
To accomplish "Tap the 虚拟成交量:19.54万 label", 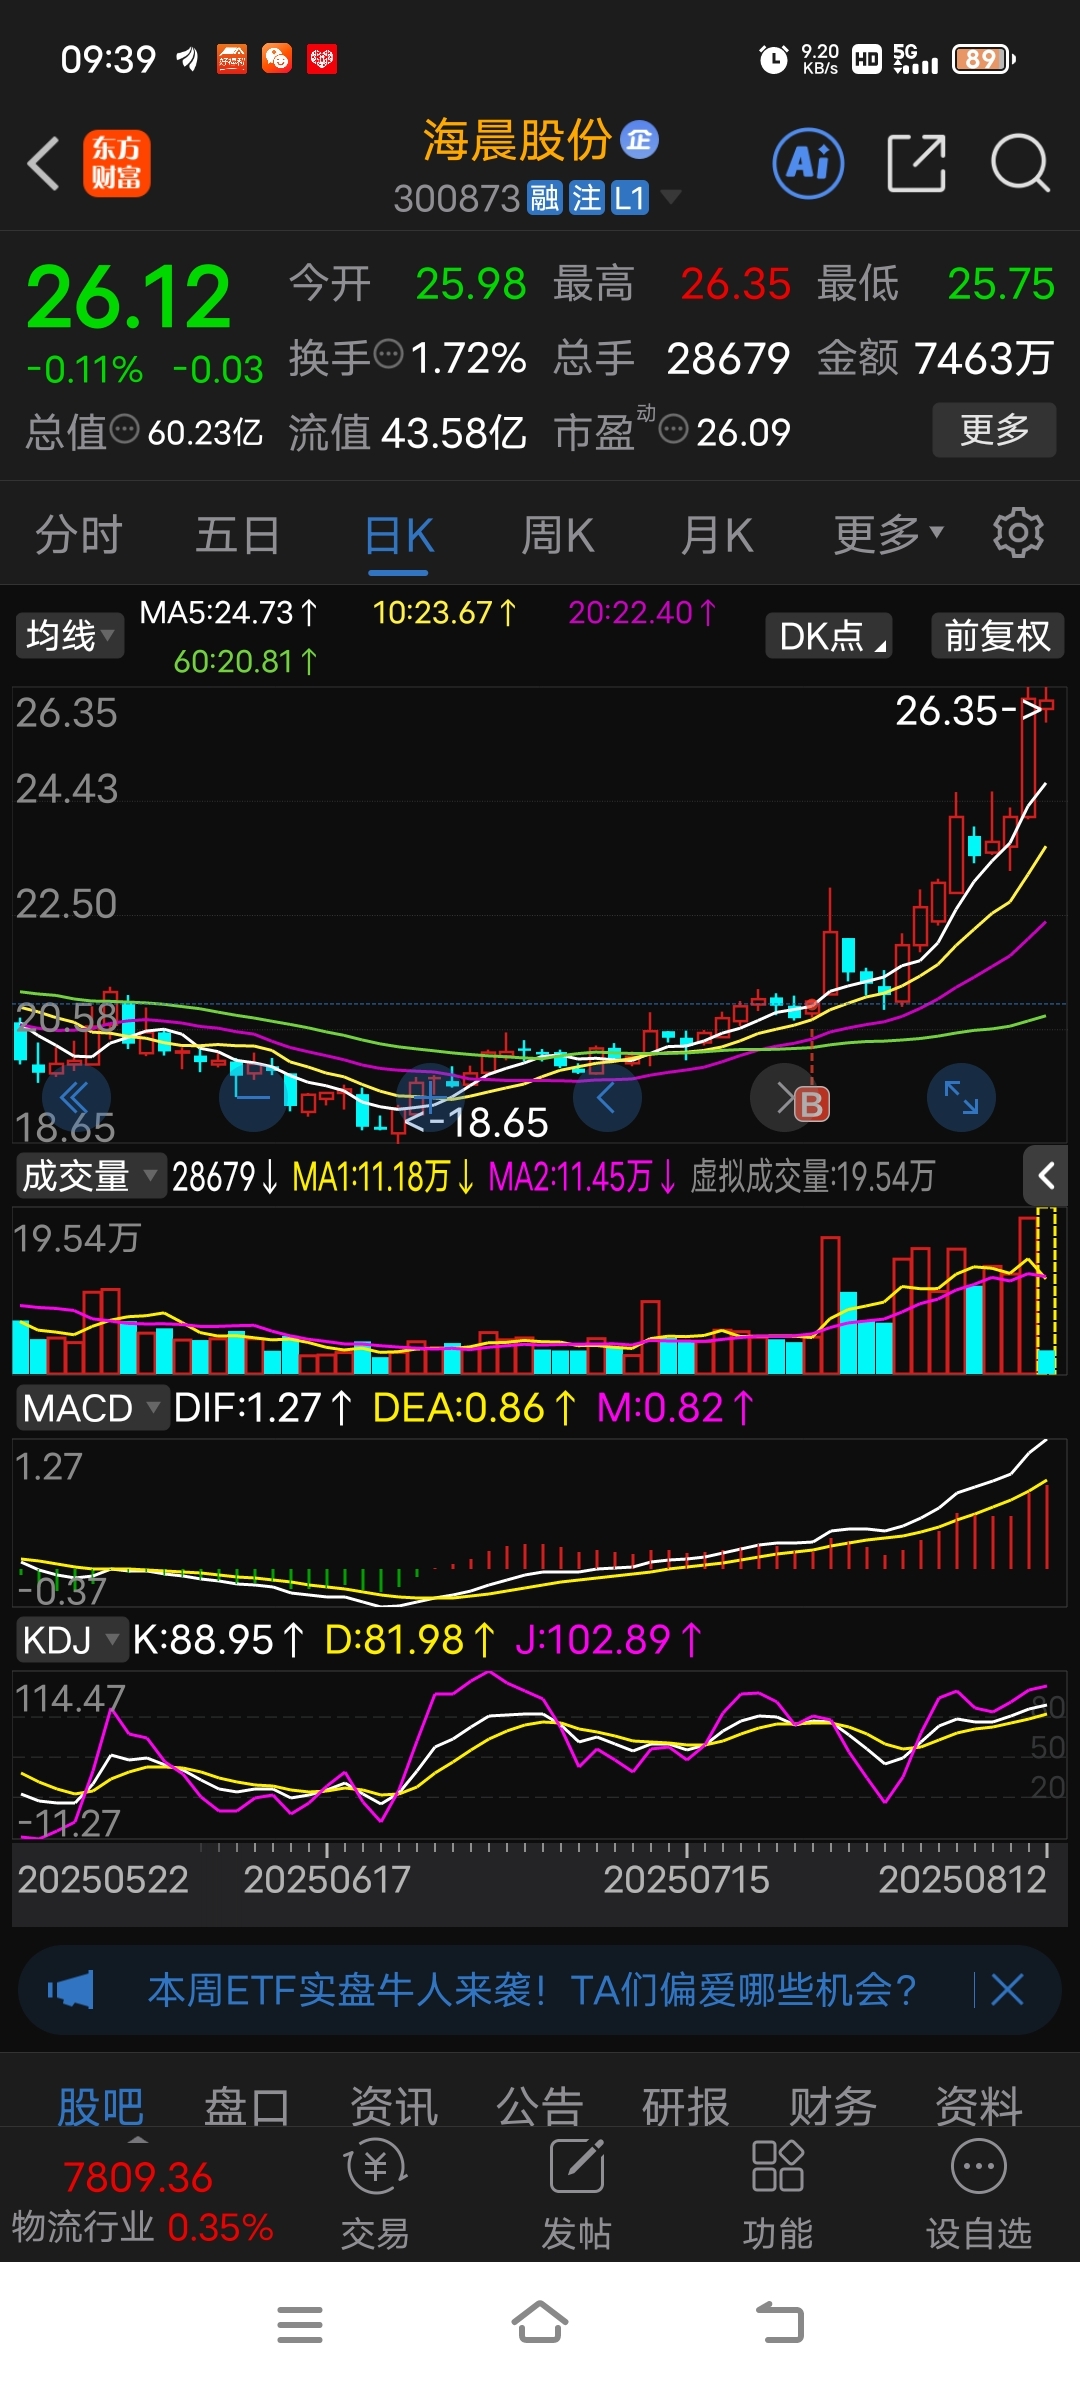I will pyautogui.click(x=812, y=1177).
